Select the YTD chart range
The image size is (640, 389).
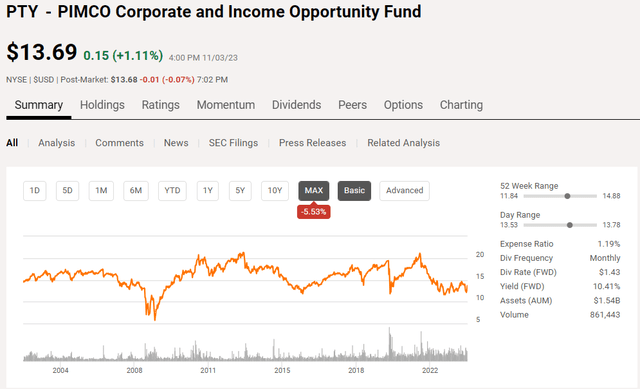pos(172,191)
